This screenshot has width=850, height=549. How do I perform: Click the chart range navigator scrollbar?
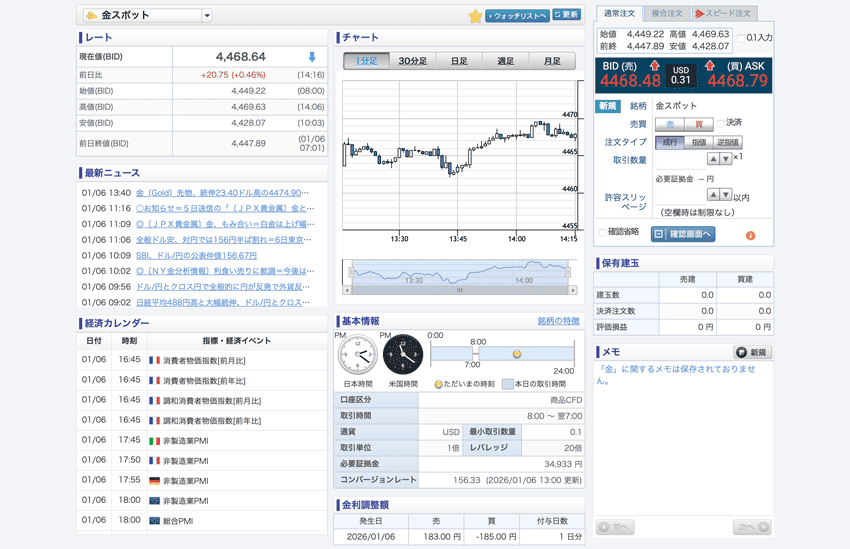point(459,290)
